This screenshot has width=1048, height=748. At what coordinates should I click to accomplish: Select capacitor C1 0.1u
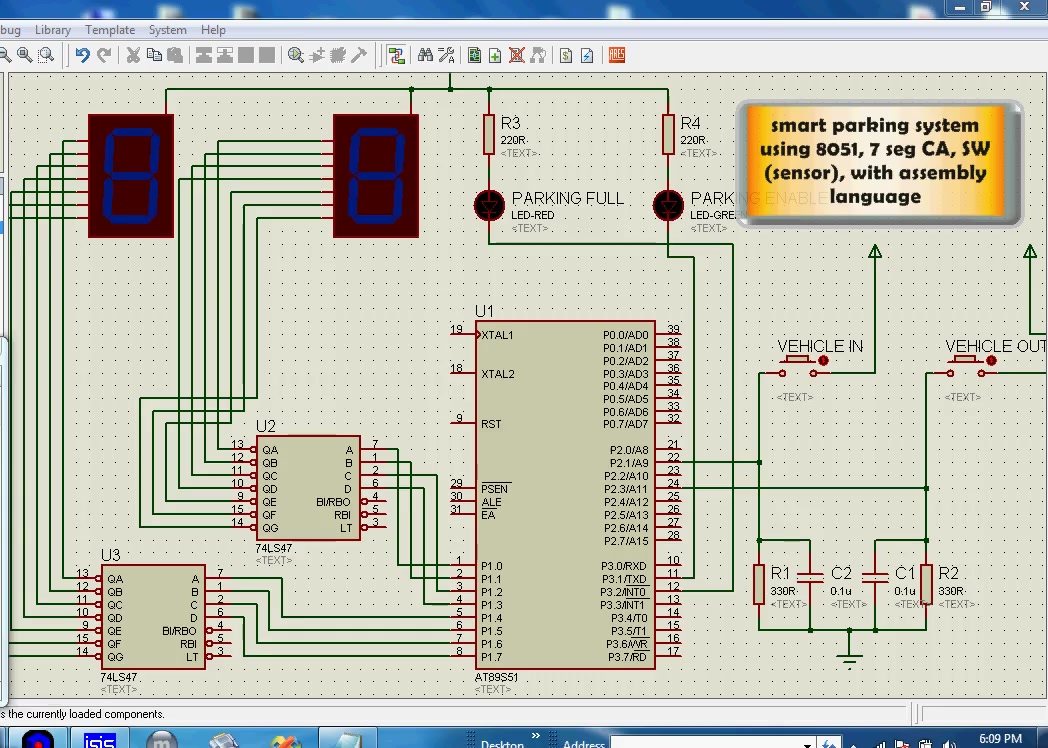tap(876, 579)
